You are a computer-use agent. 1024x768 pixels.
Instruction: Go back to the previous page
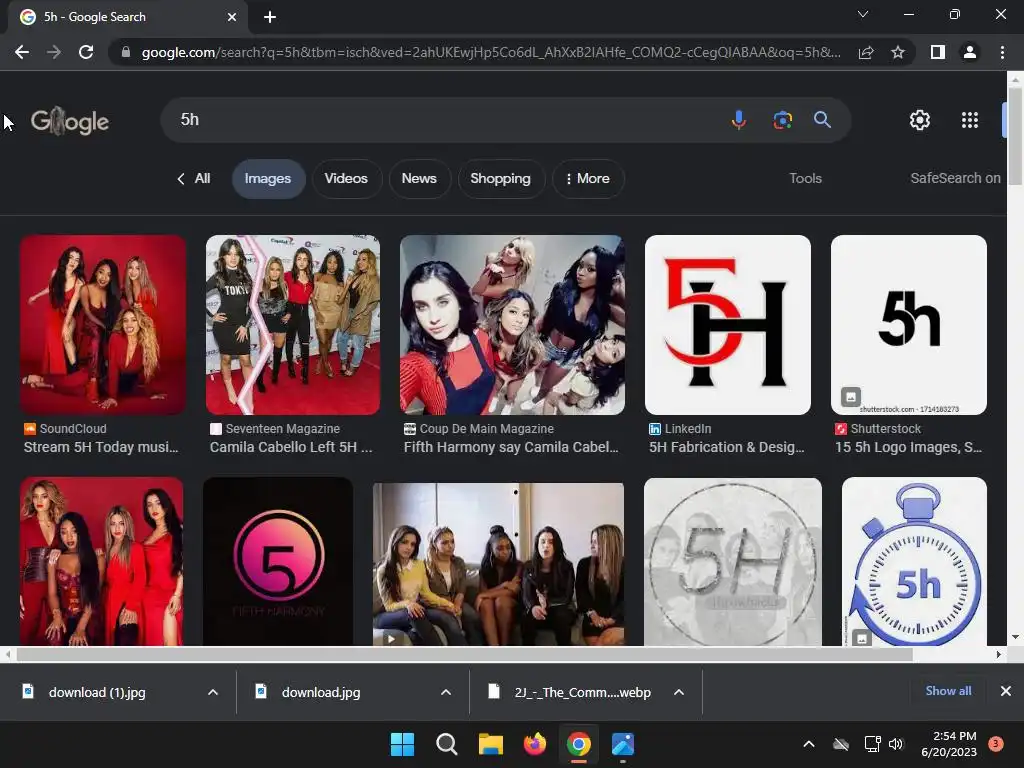[22, 52]
